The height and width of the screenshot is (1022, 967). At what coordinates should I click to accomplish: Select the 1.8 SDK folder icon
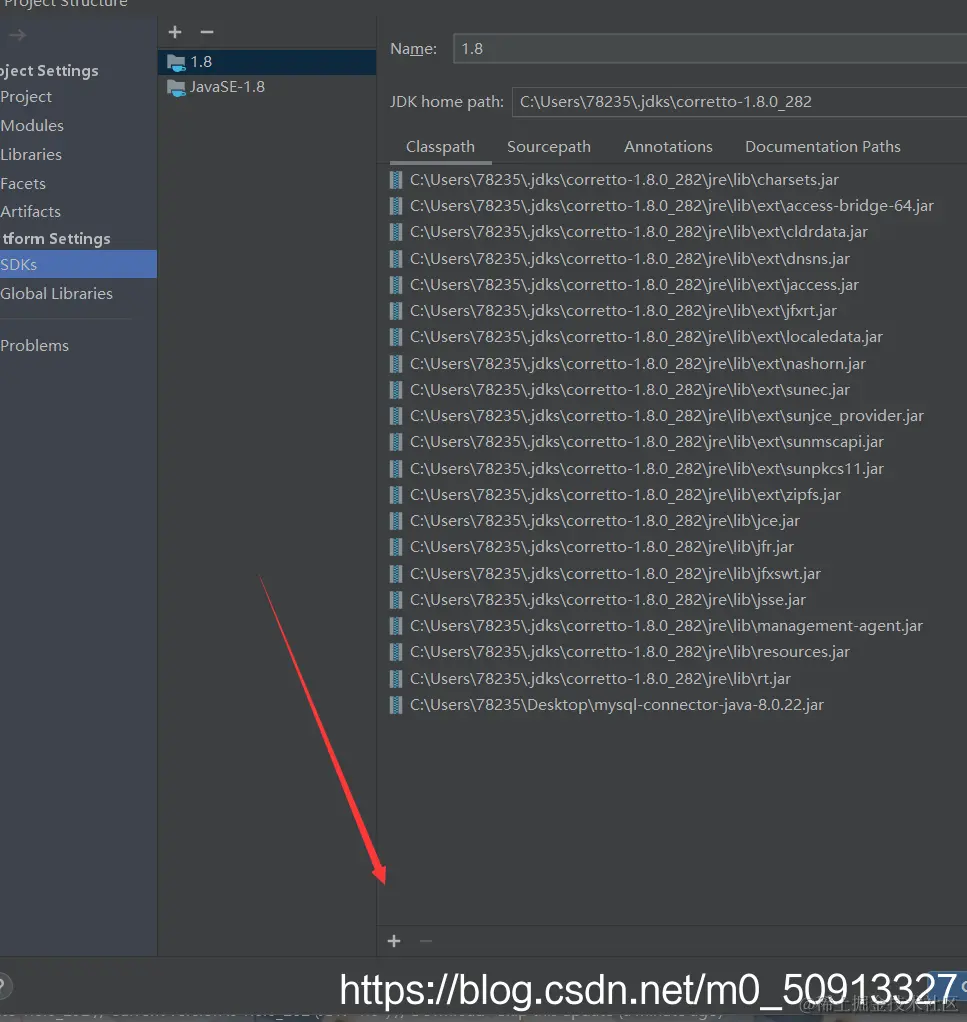(x=176, y=63)
